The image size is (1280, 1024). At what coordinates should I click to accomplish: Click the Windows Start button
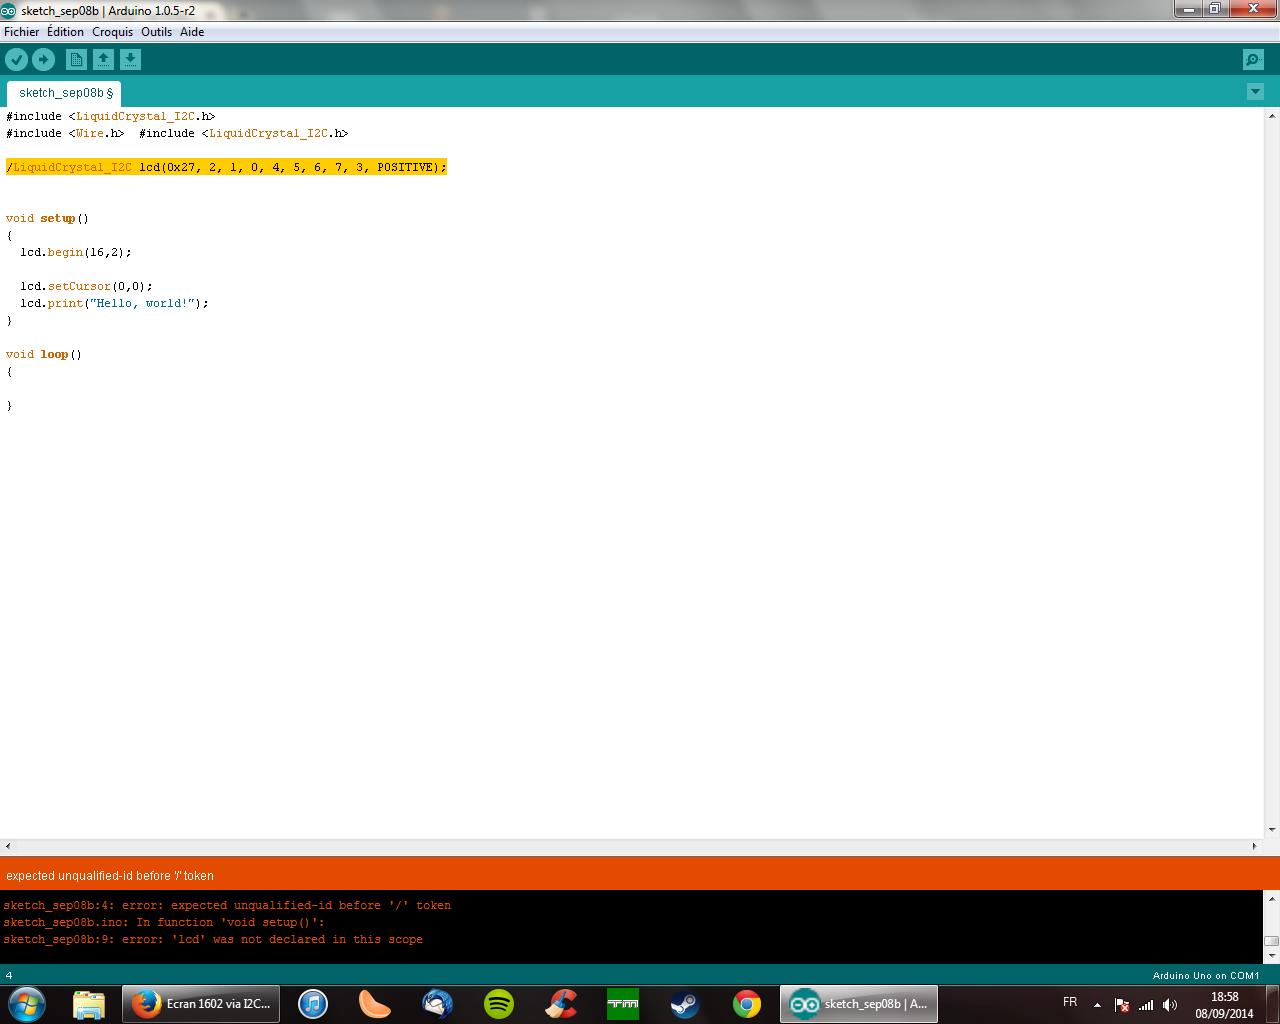pos(27,1004)
